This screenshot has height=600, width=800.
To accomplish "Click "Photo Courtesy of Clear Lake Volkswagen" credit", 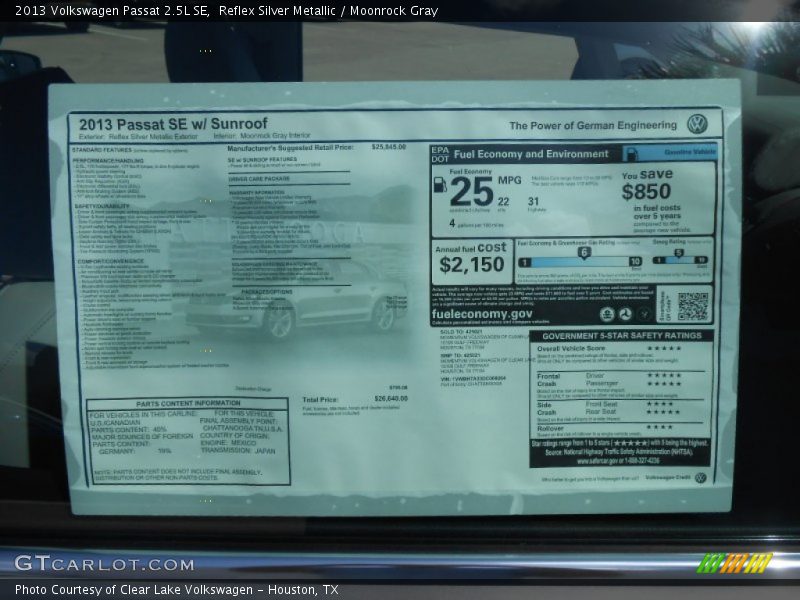I will (x=134, y=590).
